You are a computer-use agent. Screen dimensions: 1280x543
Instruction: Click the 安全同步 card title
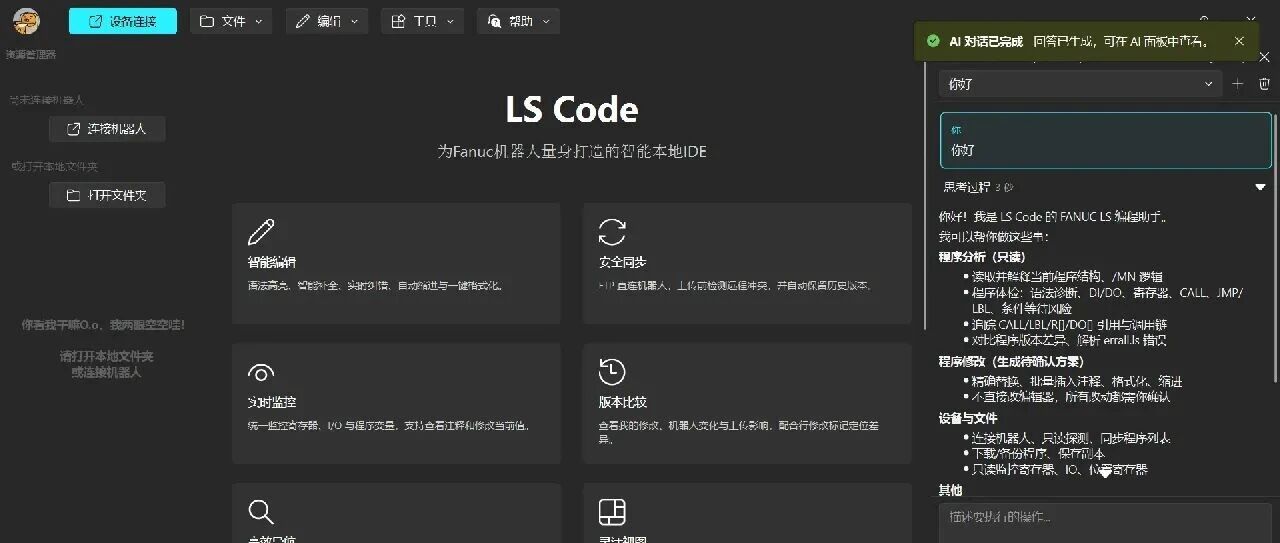(623, 262)
